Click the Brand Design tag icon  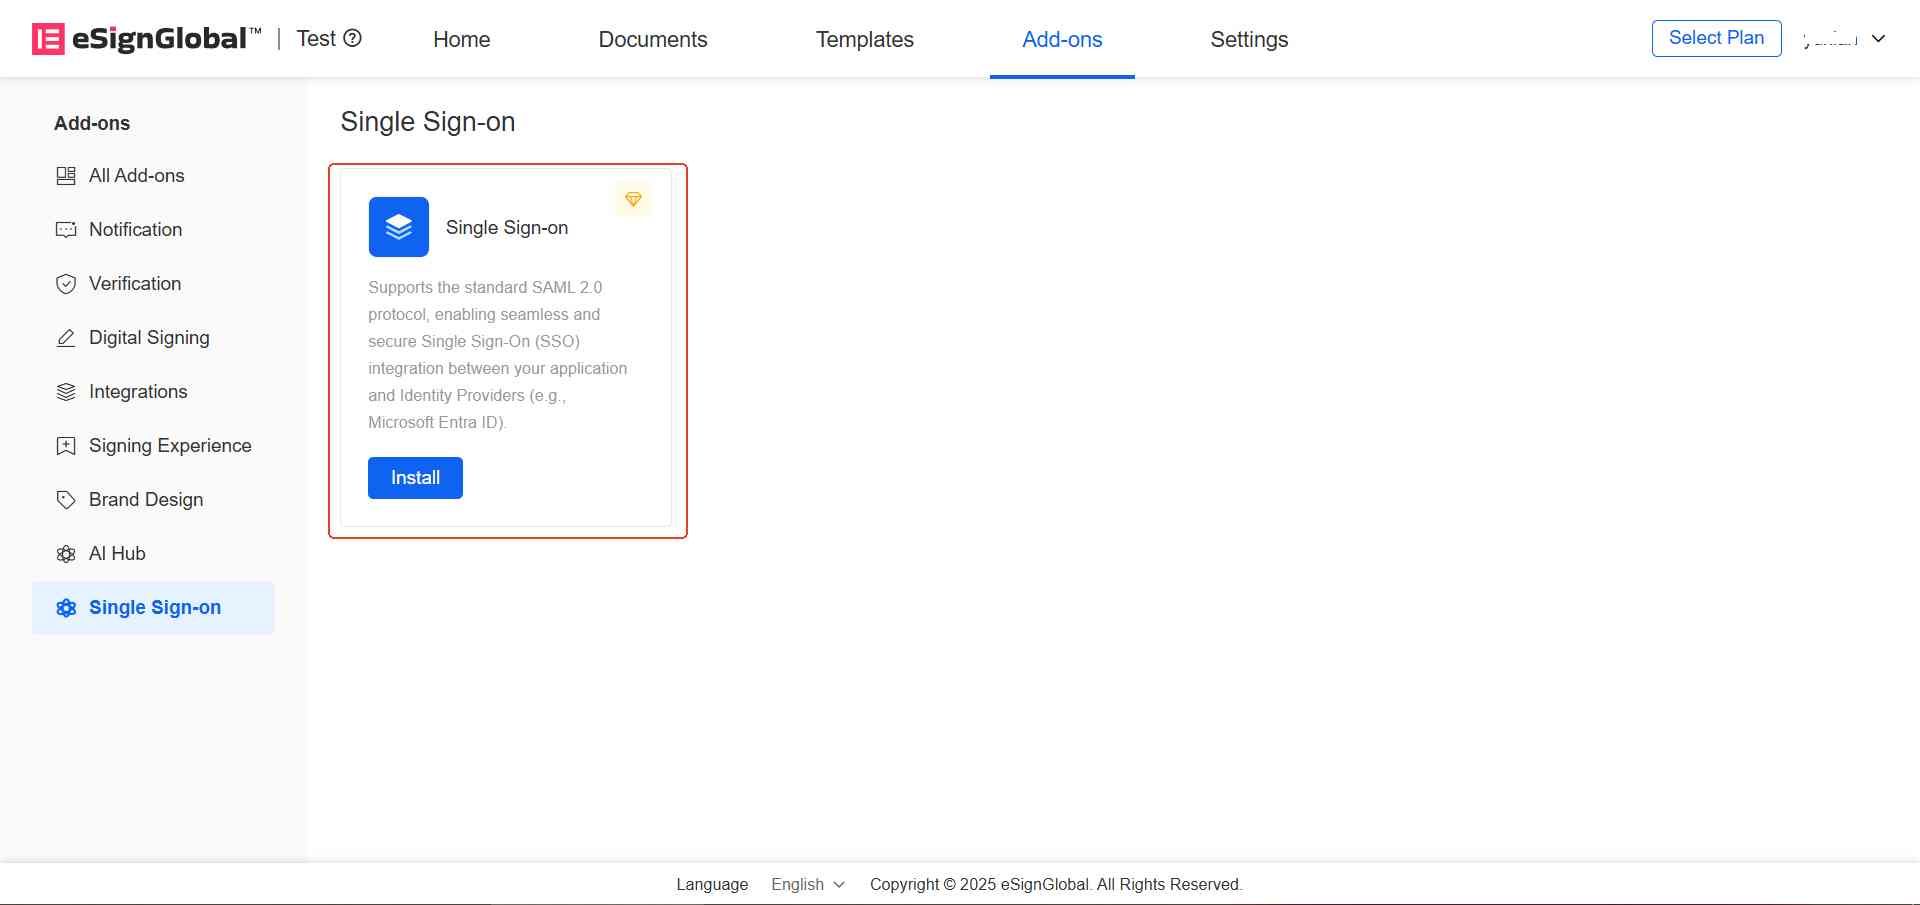coord(66,500)
